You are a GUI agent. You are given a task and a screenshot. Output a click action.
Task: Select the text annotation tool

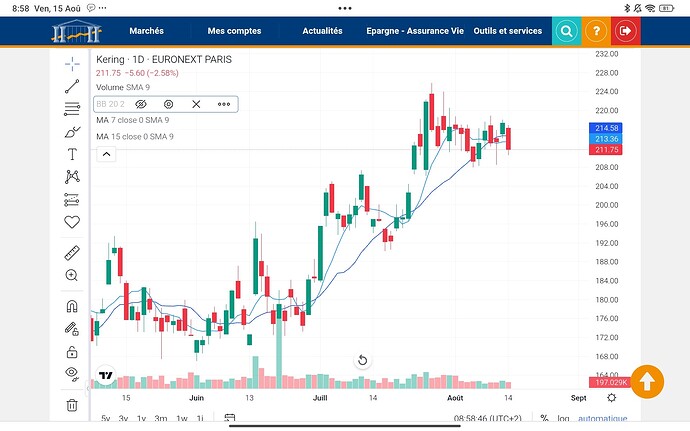(x=72, y=154)
